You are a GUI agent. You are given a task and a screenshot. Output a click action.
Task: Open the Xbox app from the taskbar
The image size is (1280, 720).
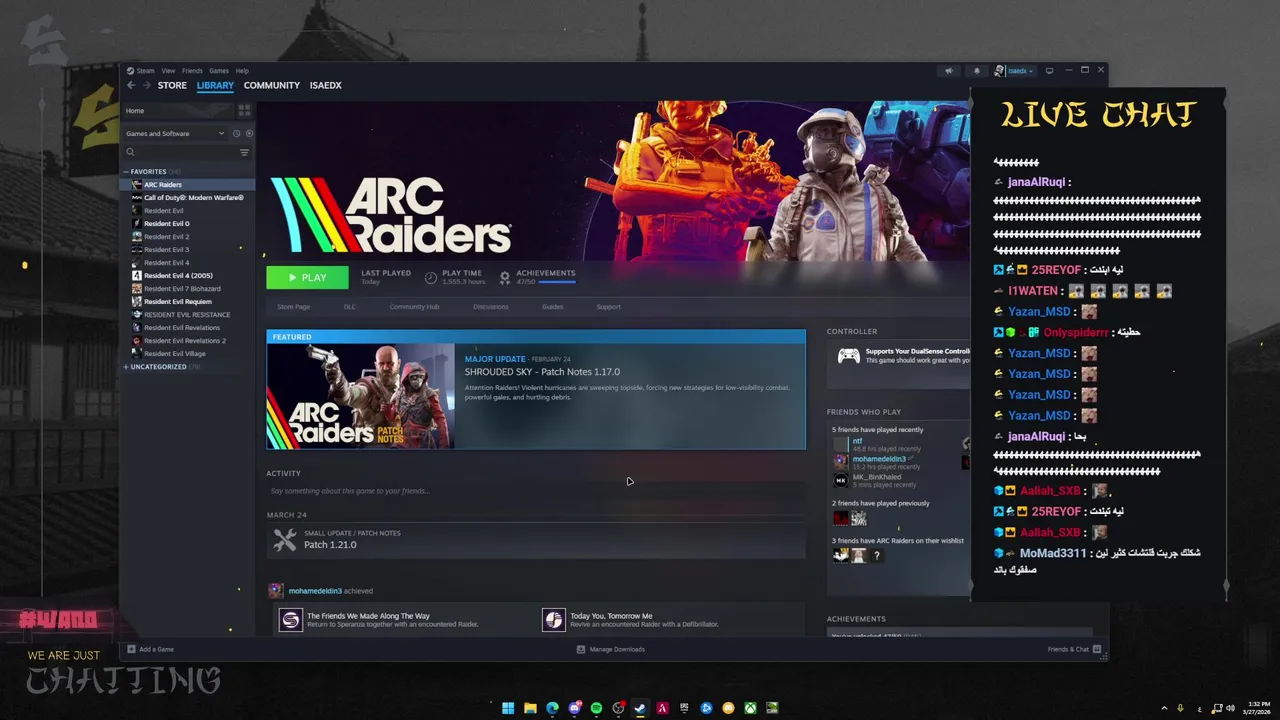tap(750, 708)
